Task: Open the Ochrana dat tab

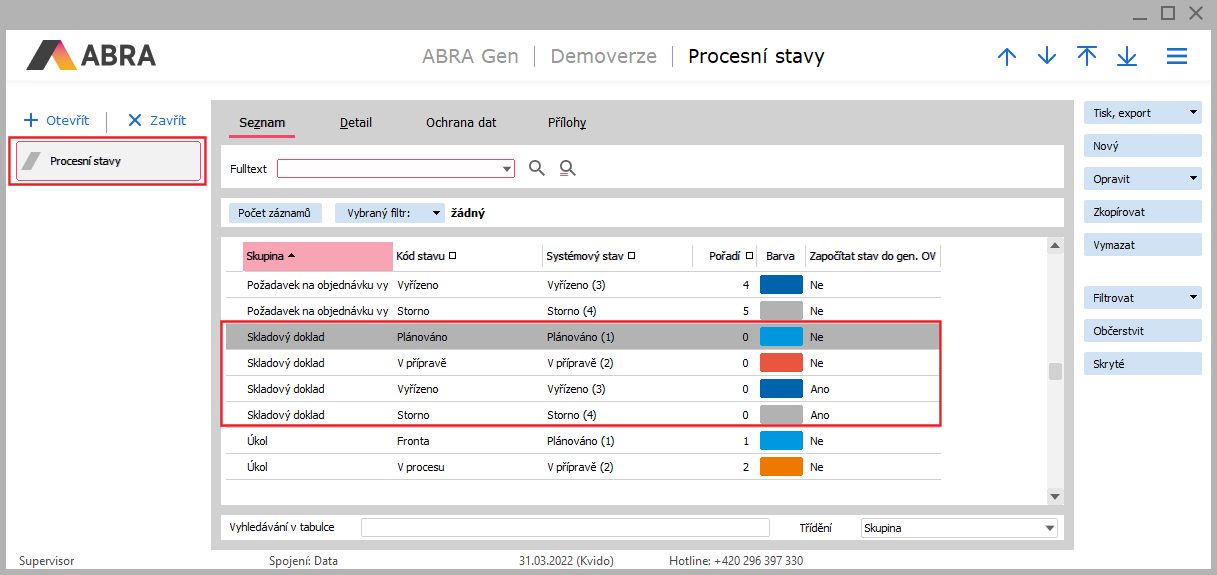Action: (460, 123)
